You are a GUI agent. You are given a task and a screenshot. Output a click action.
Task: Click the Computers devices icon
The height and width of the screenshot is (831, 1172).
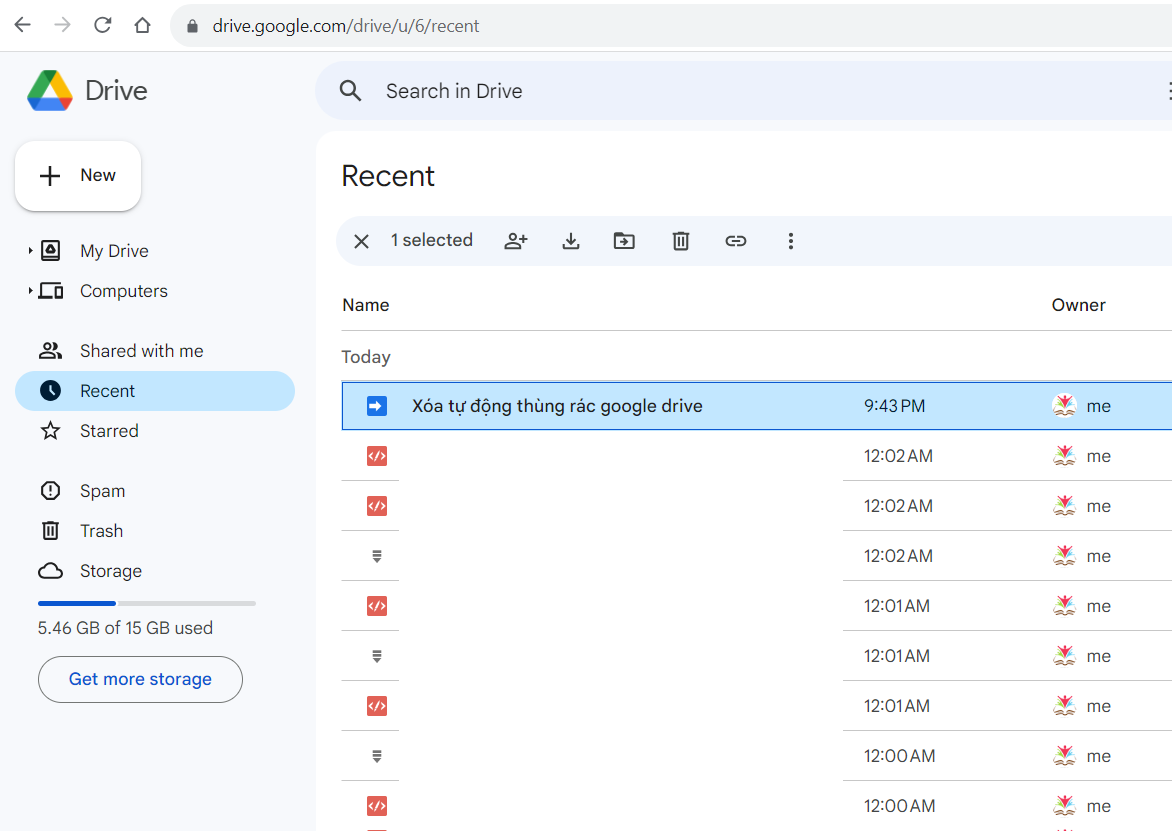pyautogui.click(x=50, y=290)
